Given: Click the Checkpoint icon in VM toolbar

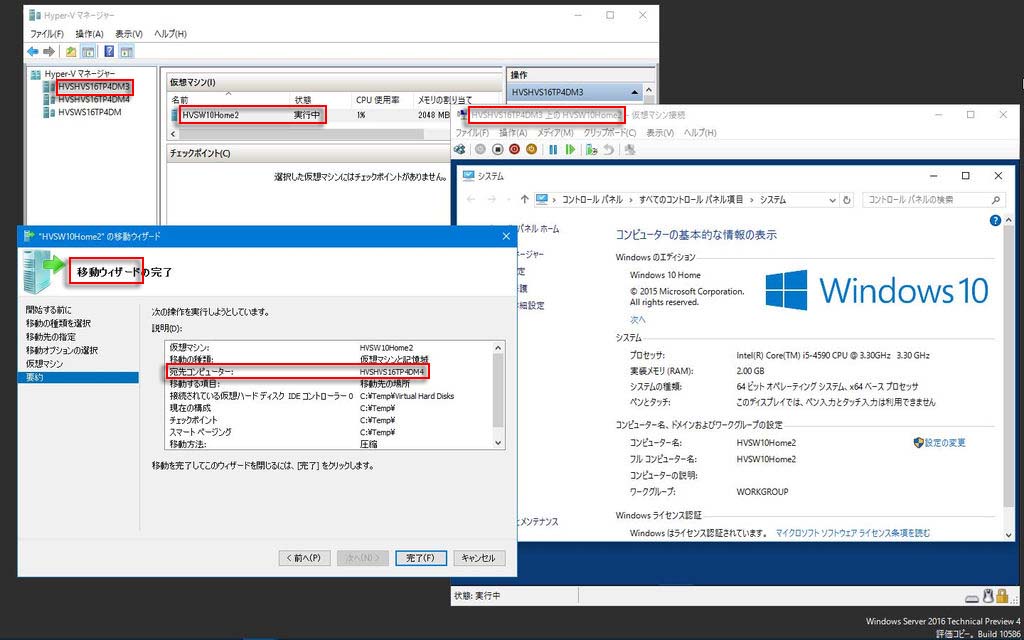Looking at the screenshot, I should pyautogui.click(x=592, y=150).
